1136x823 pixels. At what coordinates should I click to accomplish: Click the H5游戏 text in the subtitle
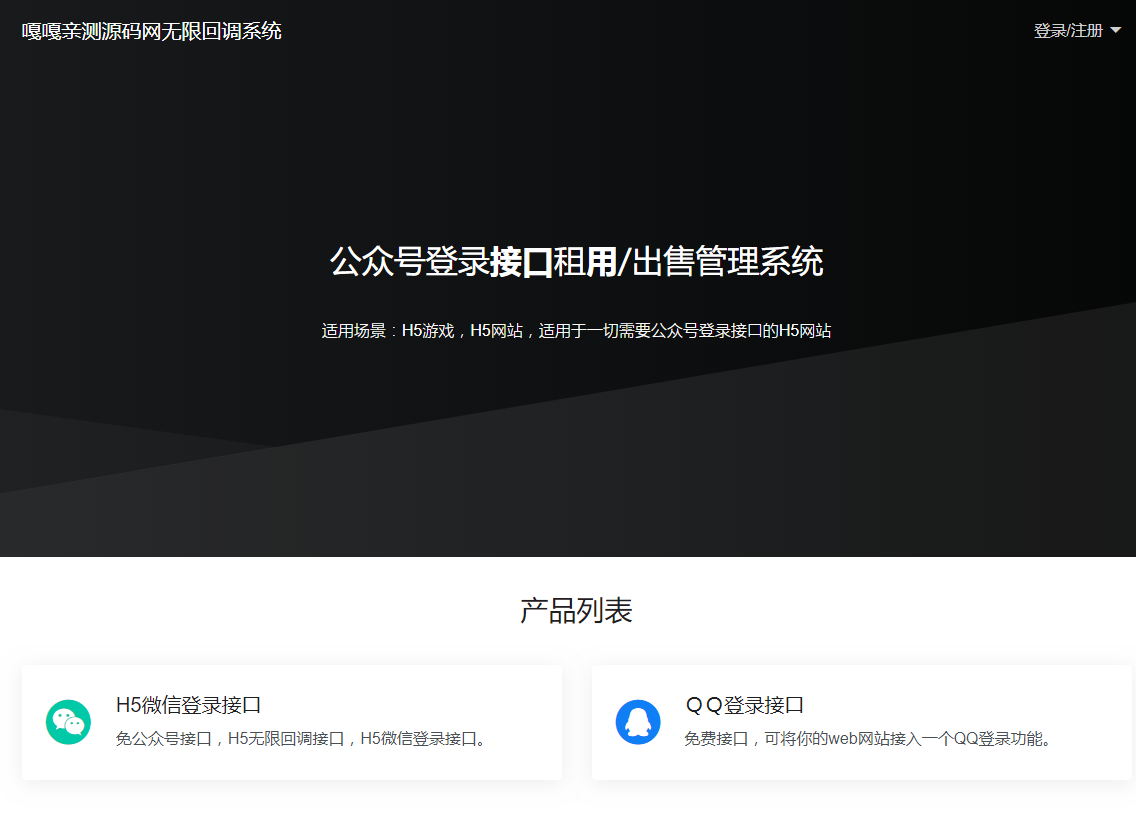tap(427, 331)
